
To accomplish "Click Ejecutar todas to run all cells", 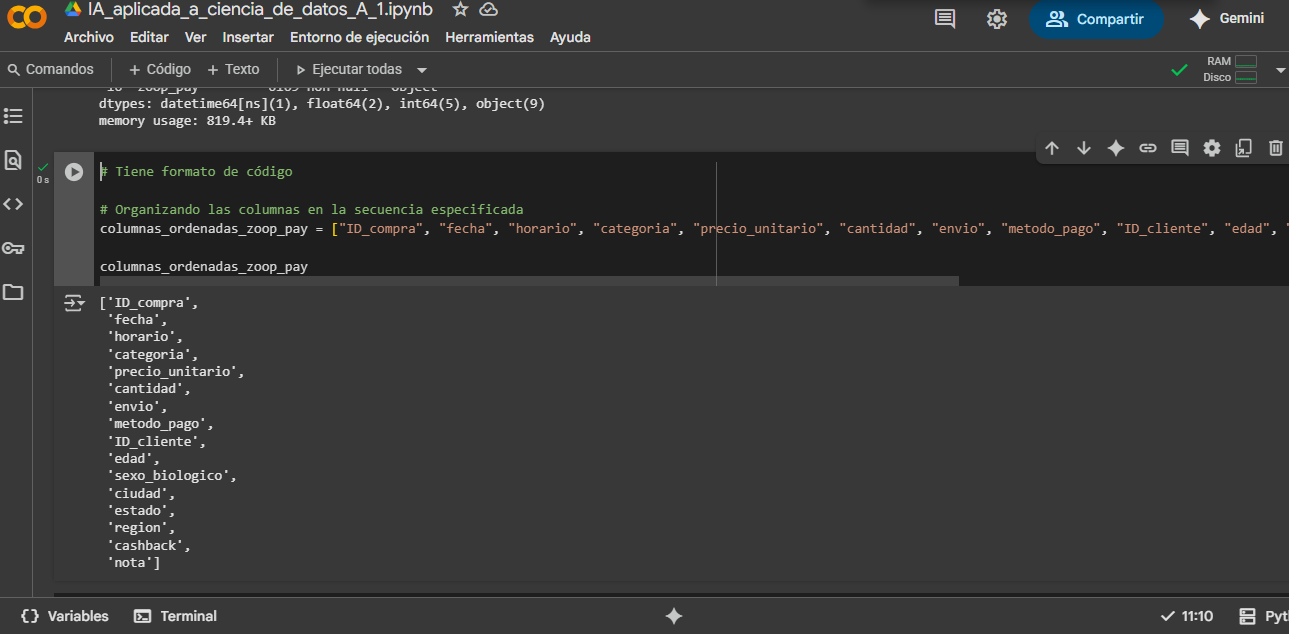I will pyautogui.click(x=349, y=69).
